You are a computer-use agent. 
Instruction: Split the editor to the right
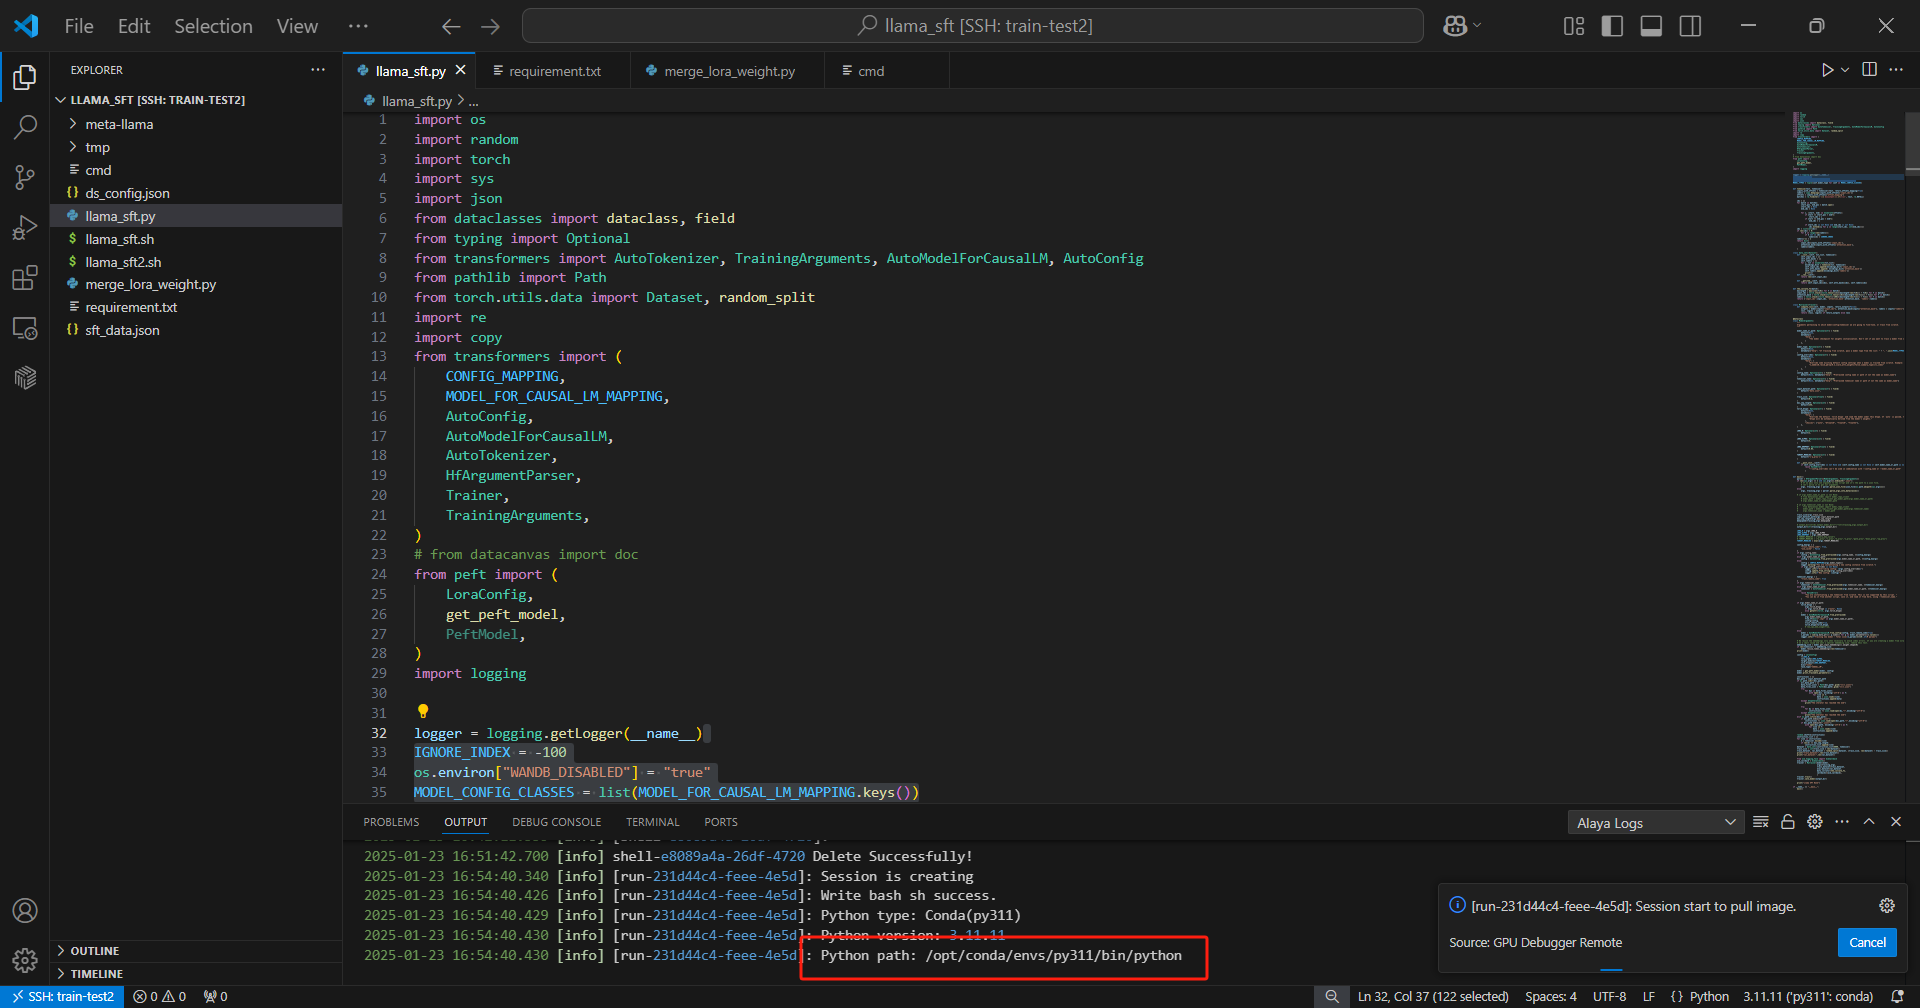point(1869,70)
